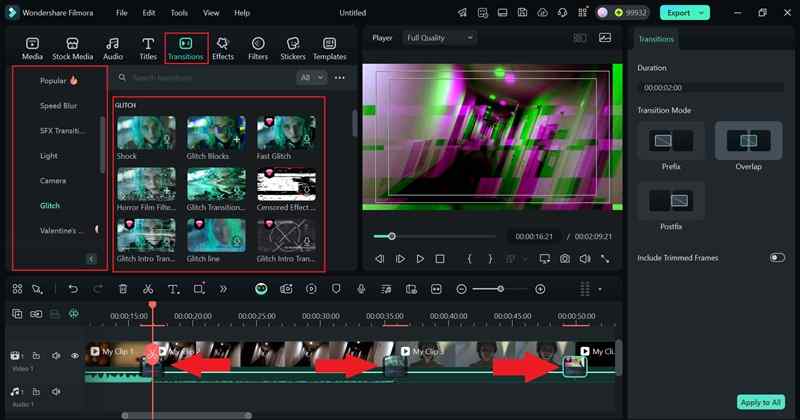Image resolution: width=800 pixels, height=420 pixels.
Task: Select the Censored Effect transition thumbnail
Action: coord(286,185)
